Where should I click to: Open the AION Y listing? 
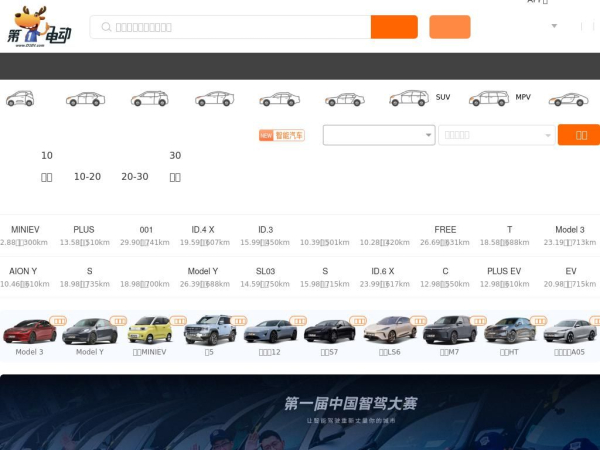(24, 277)
